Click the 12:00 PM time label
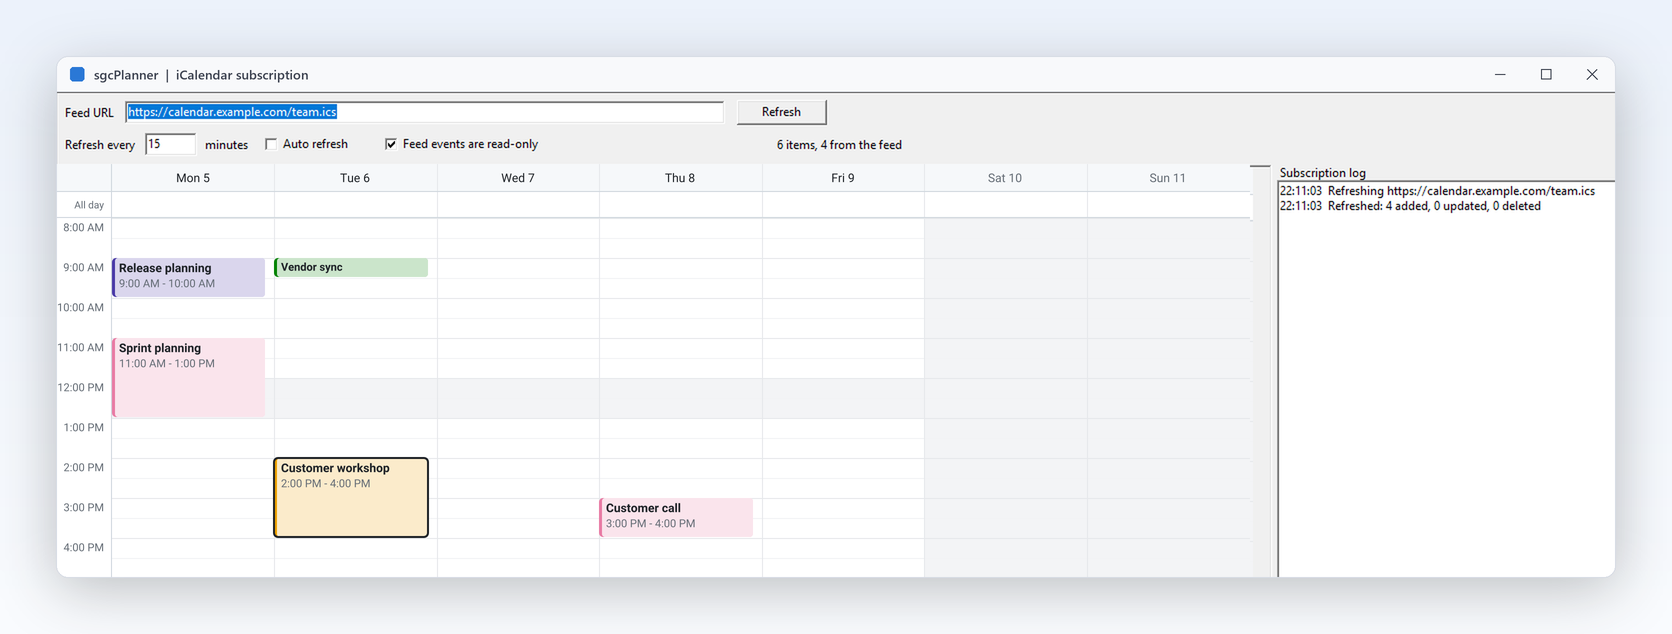Viewport: 1672px width, 634px height. point(80,388)
